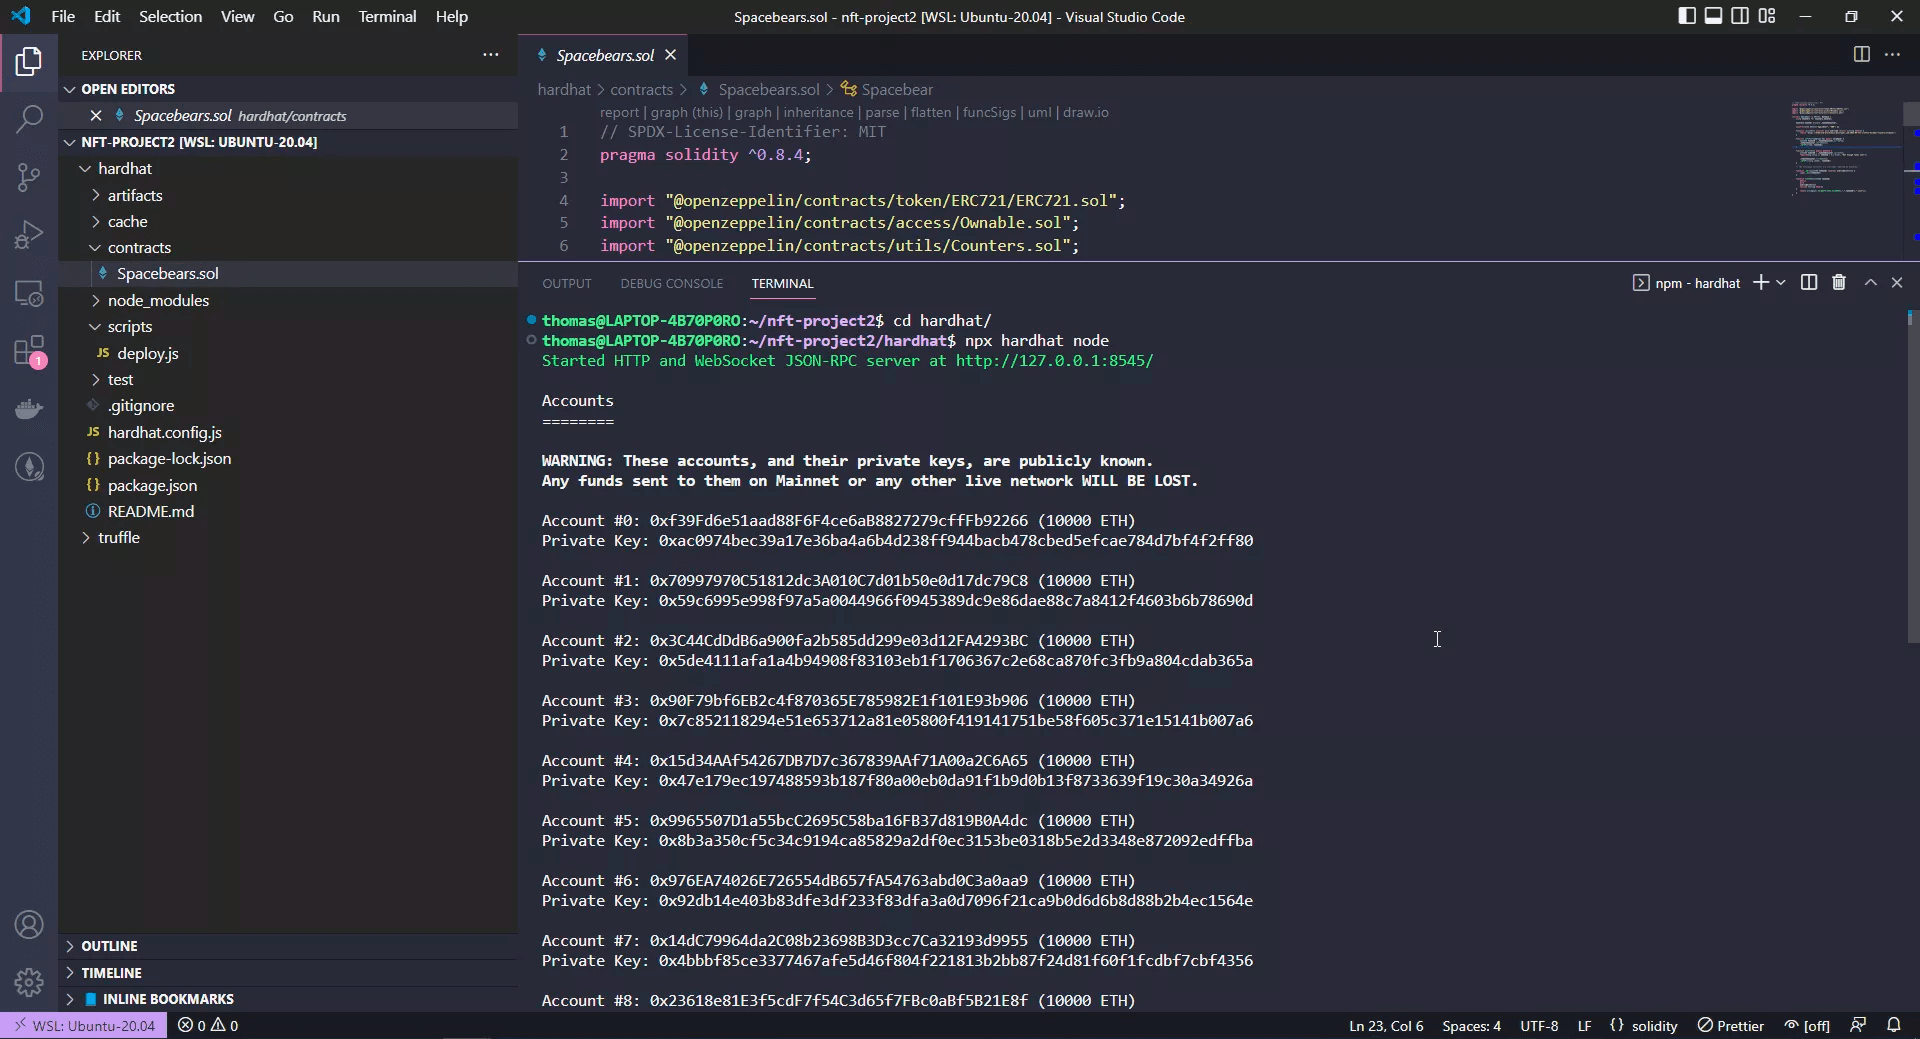The image size is (1920, 1039).
Task: Click the editor minimap preview
Action: pos(1844,146)
